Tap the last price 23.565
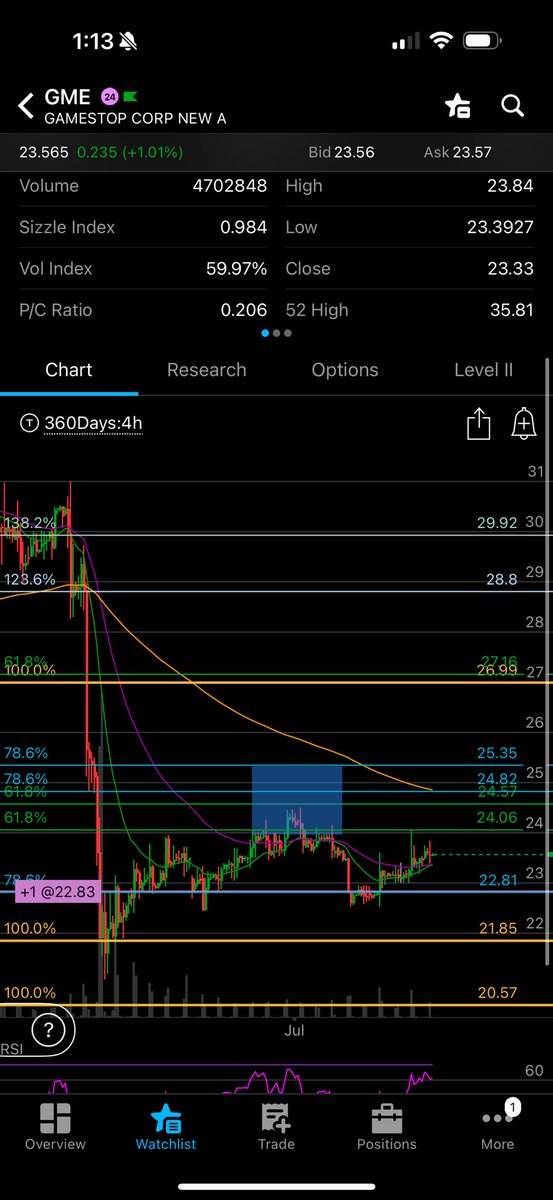Image resolution: width=553 pixels, height=1200 pixels. point(44,152)
